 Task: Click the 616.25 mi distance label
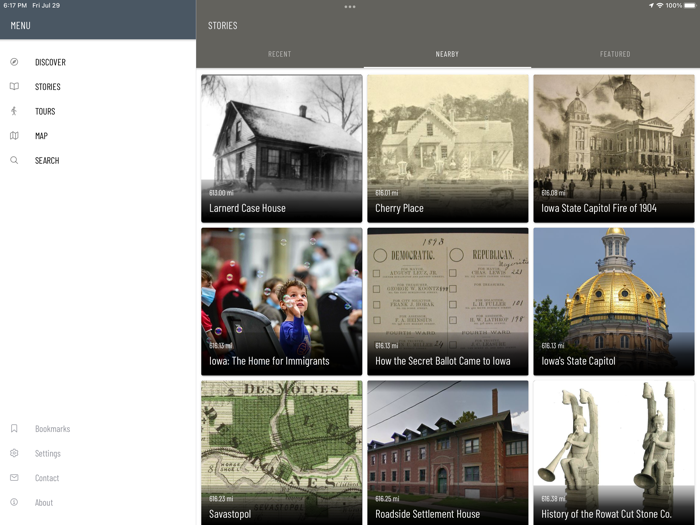(x=387, y=499)
